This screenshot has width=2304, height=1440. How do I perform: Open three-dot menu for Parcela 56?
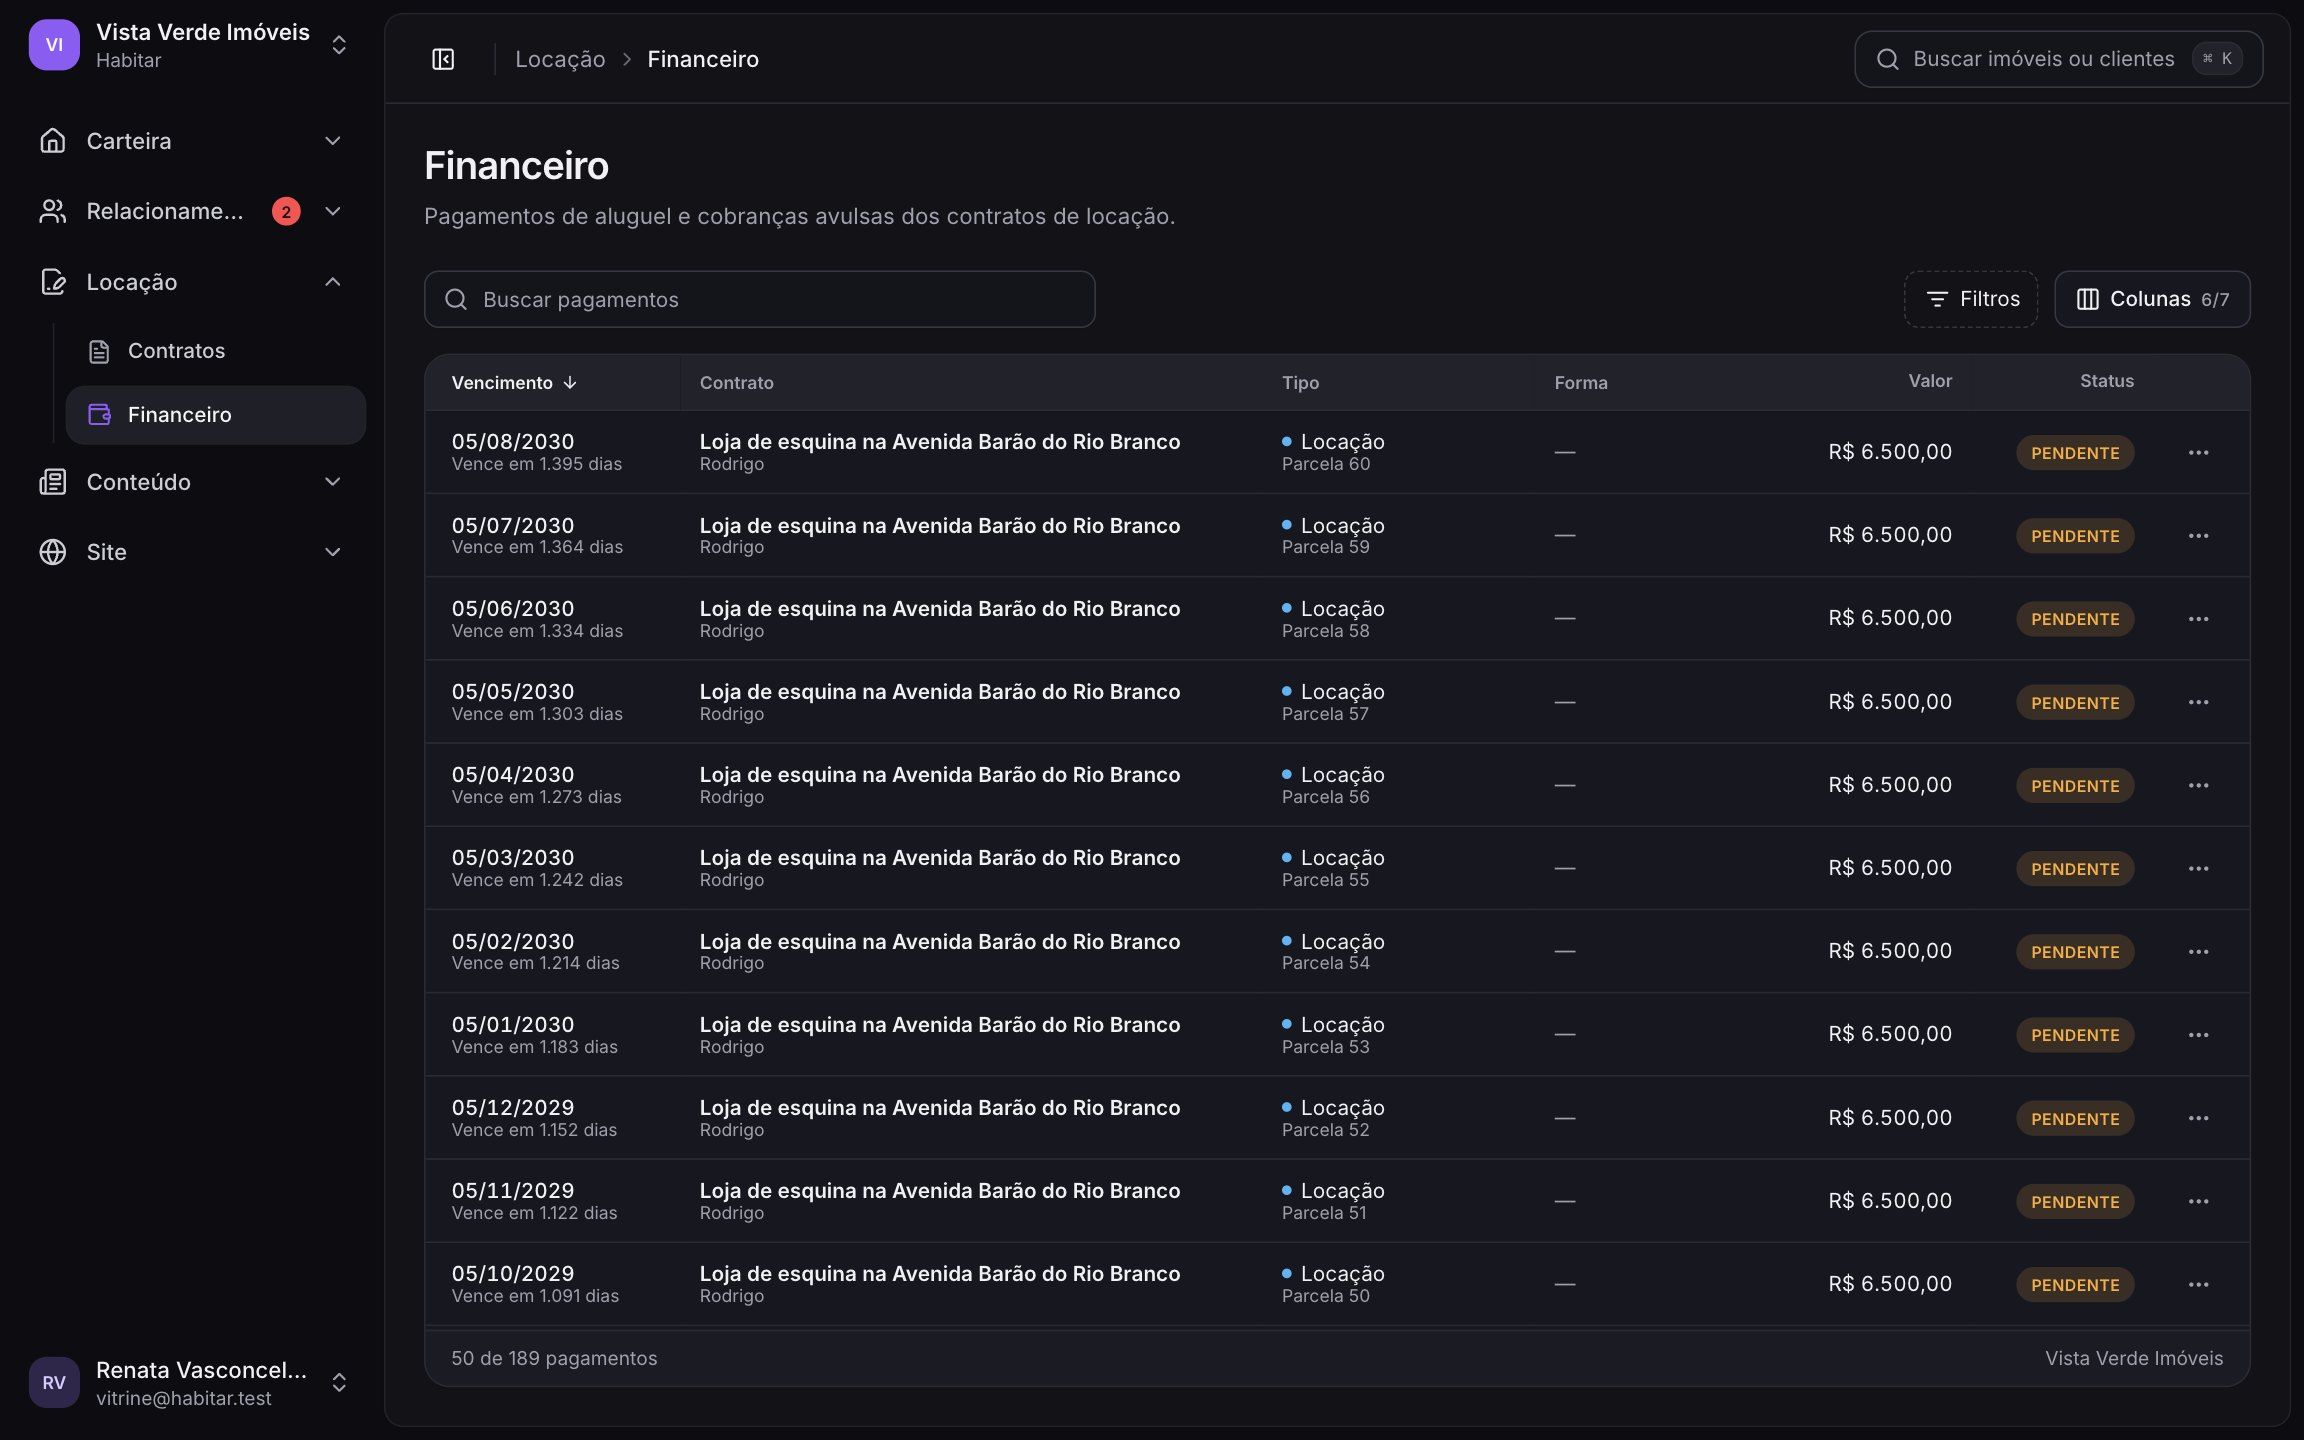2198,785
